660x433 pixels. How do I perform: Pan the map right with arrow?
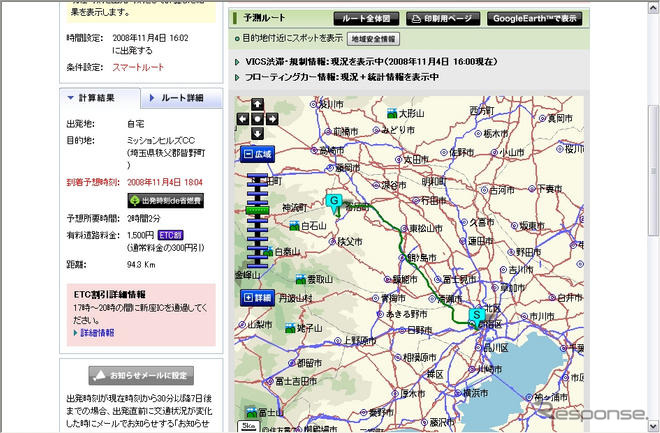point(272,119)
